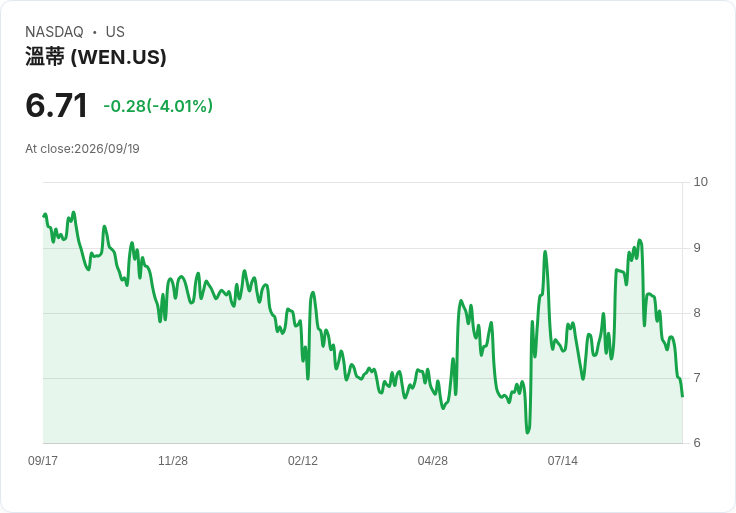Click the -0.28(-4.01%) change value
The width and height of the screenshot is (736, 513).
158,106
